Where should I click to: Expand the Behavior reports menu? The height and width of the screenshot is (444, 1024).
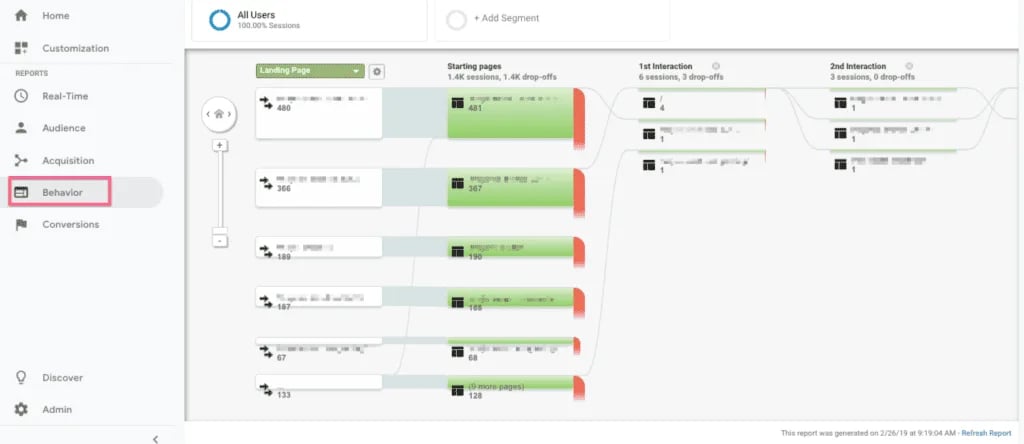point(62,192)
